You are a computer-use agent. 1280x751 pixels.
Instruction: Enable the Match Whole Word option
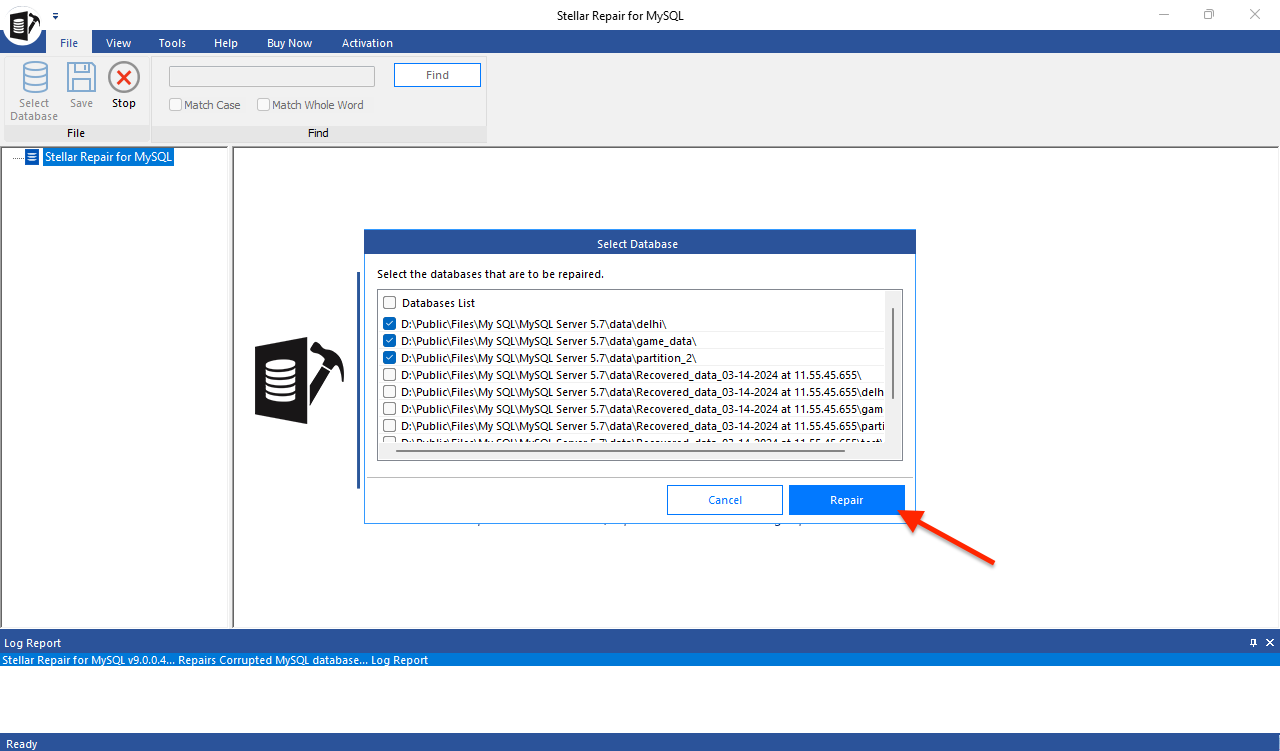click(x=263, y=104)
